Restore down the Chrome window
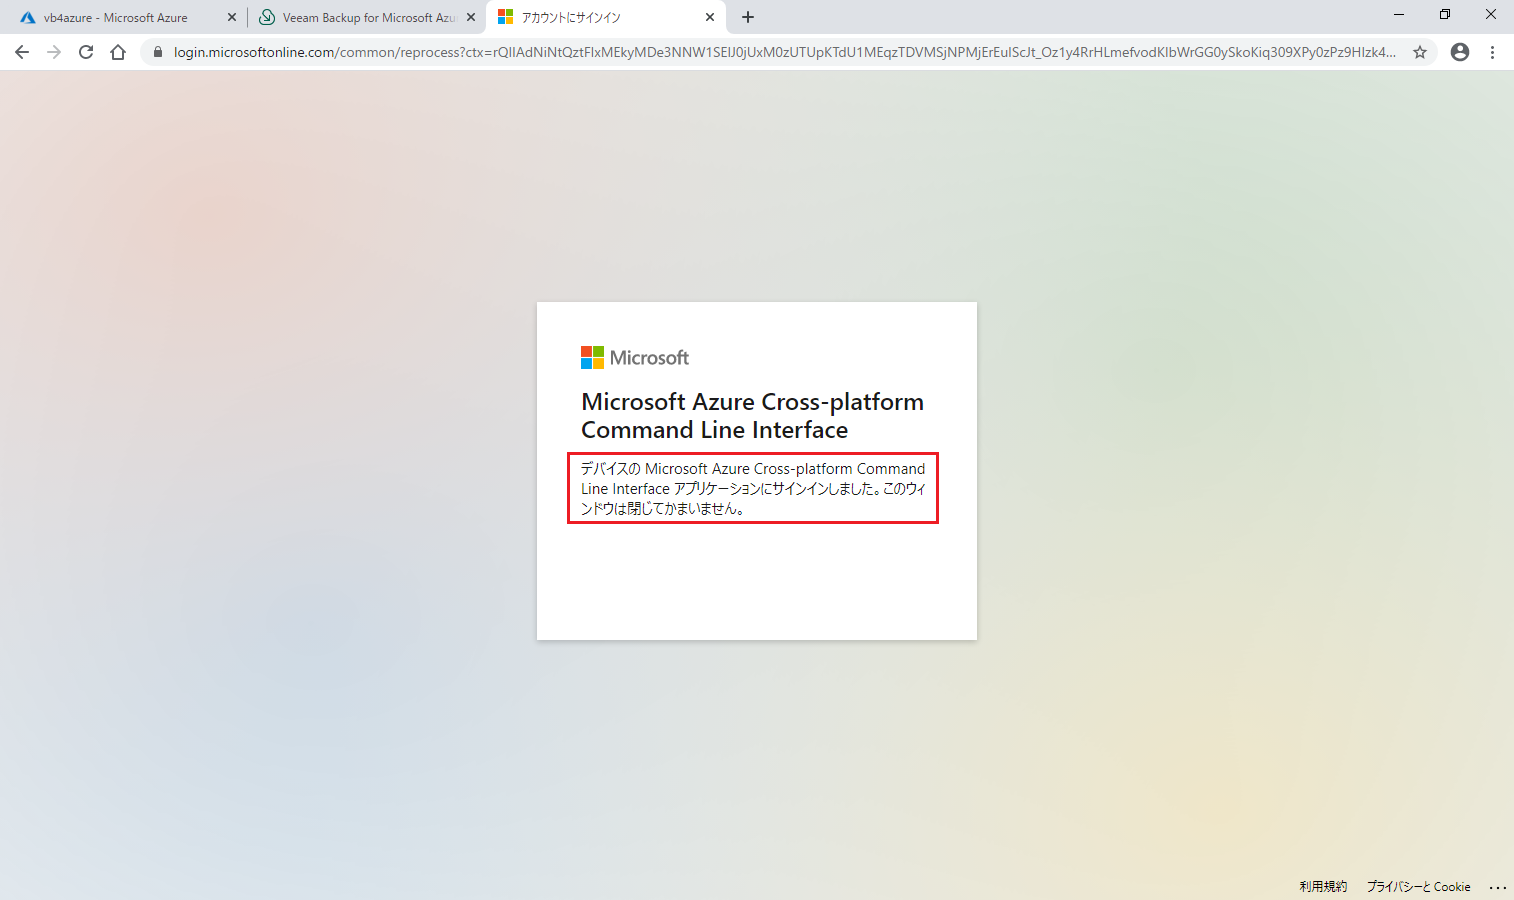Viewport: 1514px width, 900px height. click(1445, 14)
